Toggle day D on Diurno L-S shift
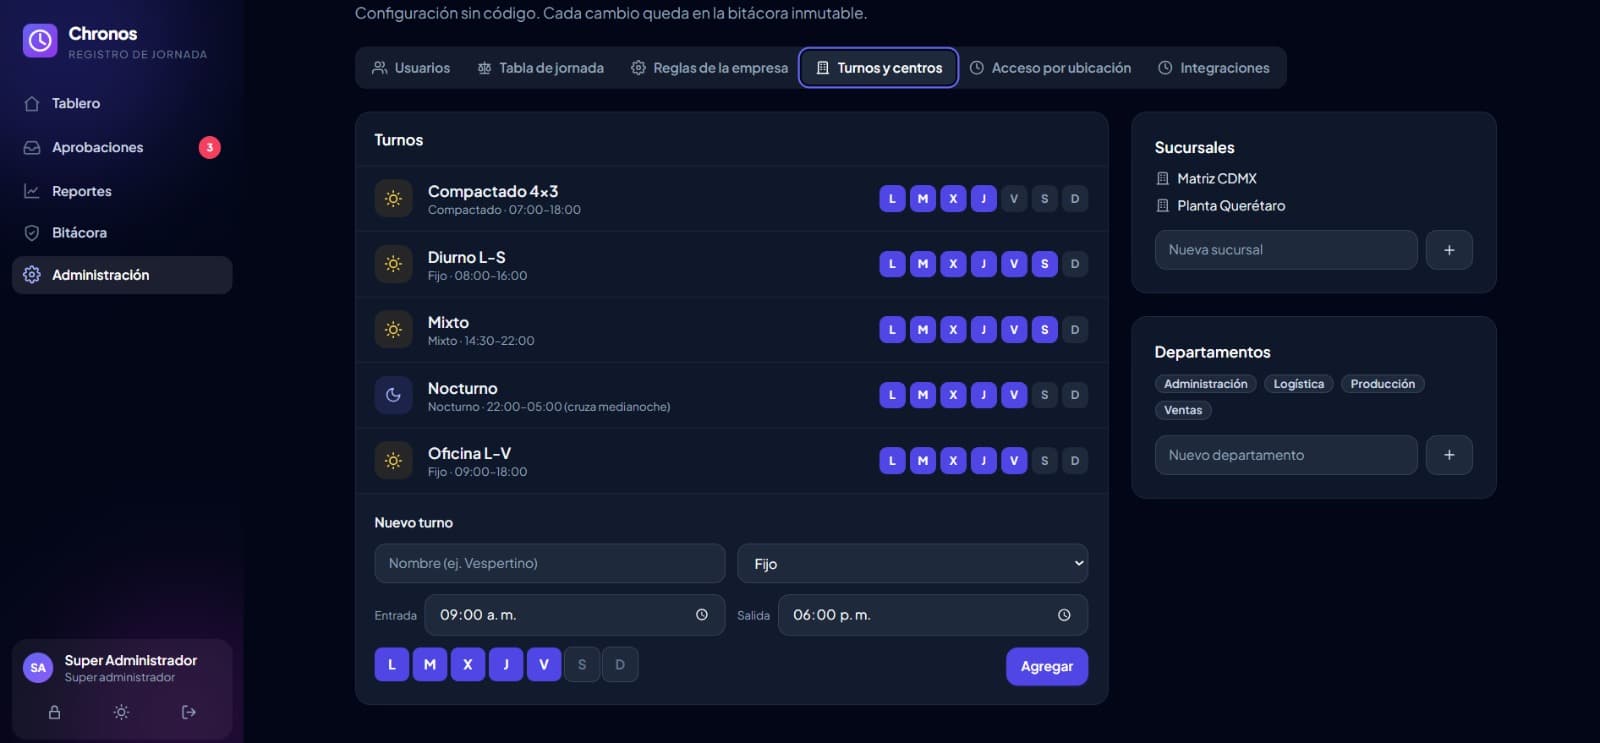The image size is (1600, 743). point(1075,264)
